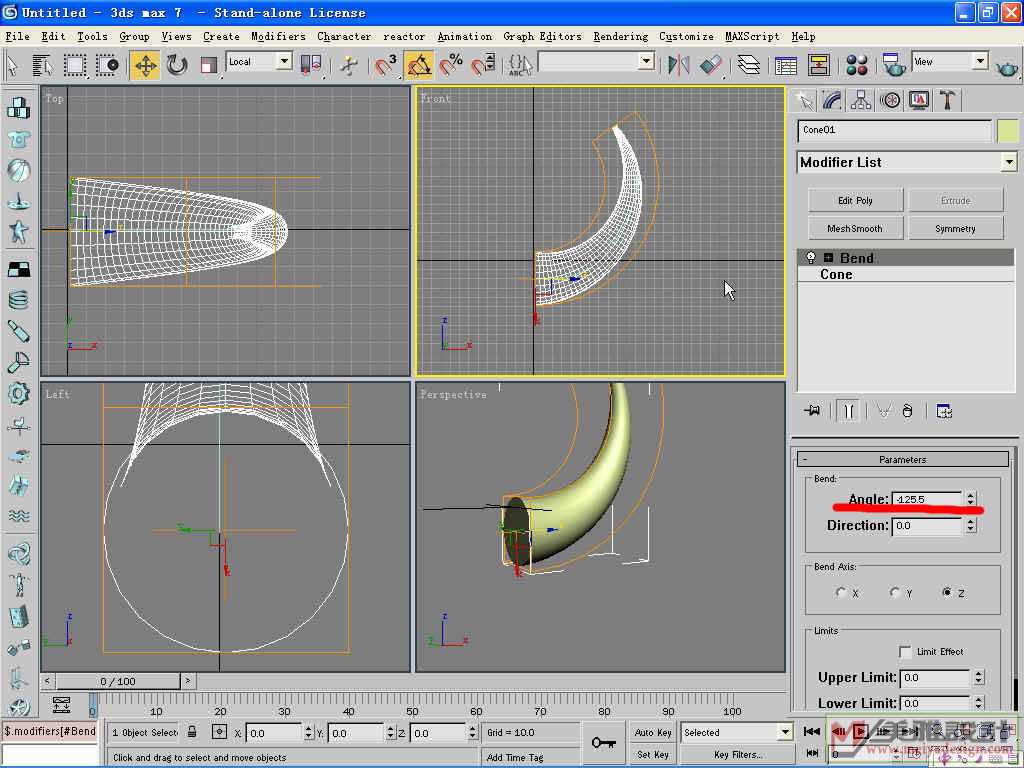This screenshot has width=1024, height=768.
Task: Enable the Limit Effect checkbox
Action: pos(905,652)
